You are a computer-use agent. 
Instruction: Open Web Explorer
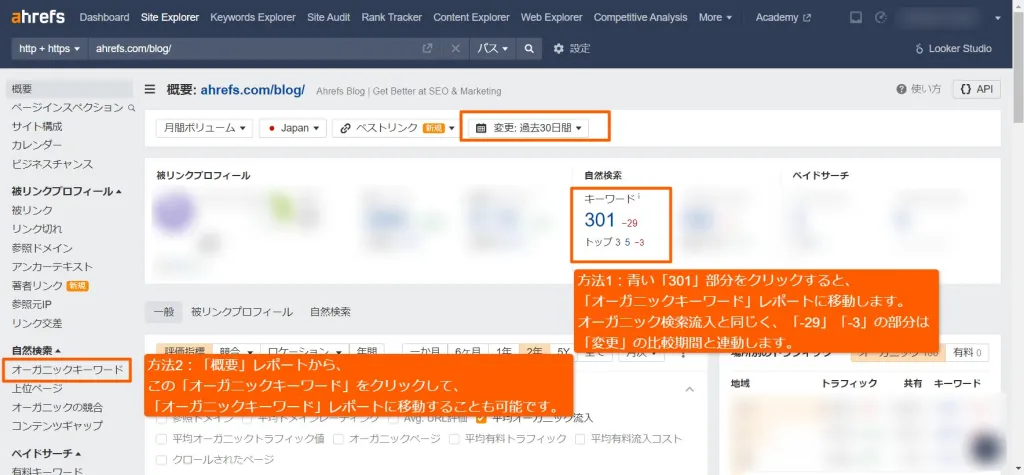tap(551, 18)
